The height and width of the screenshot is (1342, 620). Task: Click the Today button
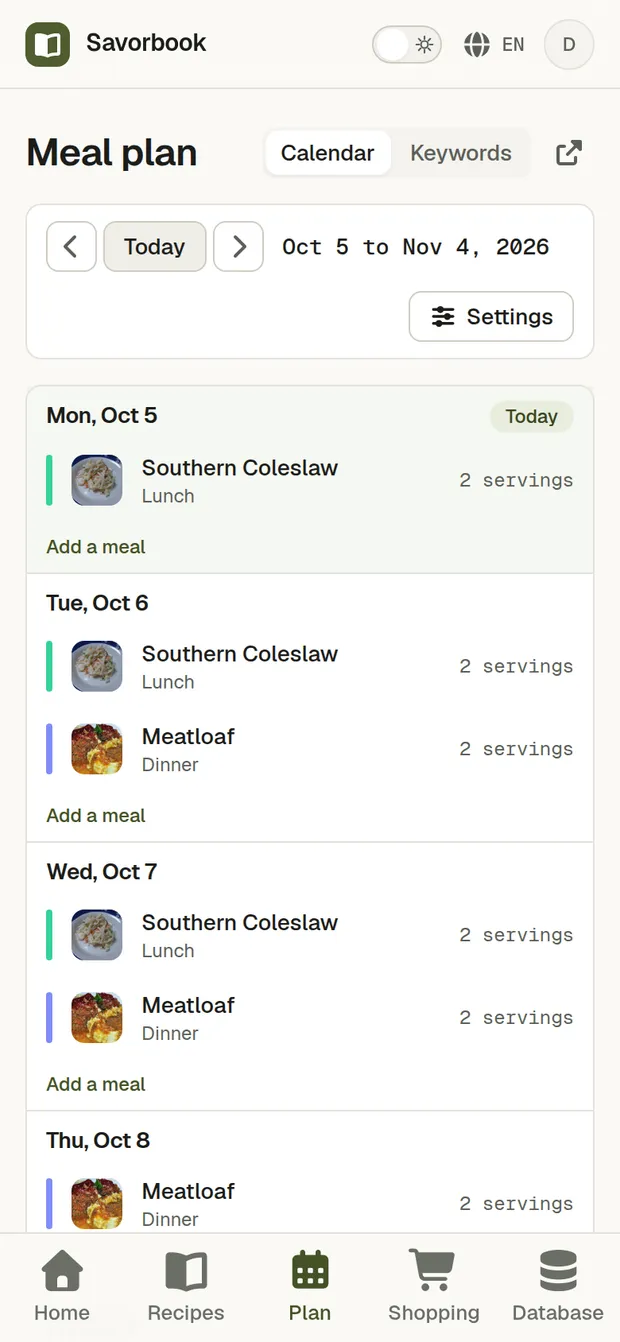pyautogui.click(x=155, y=247)
